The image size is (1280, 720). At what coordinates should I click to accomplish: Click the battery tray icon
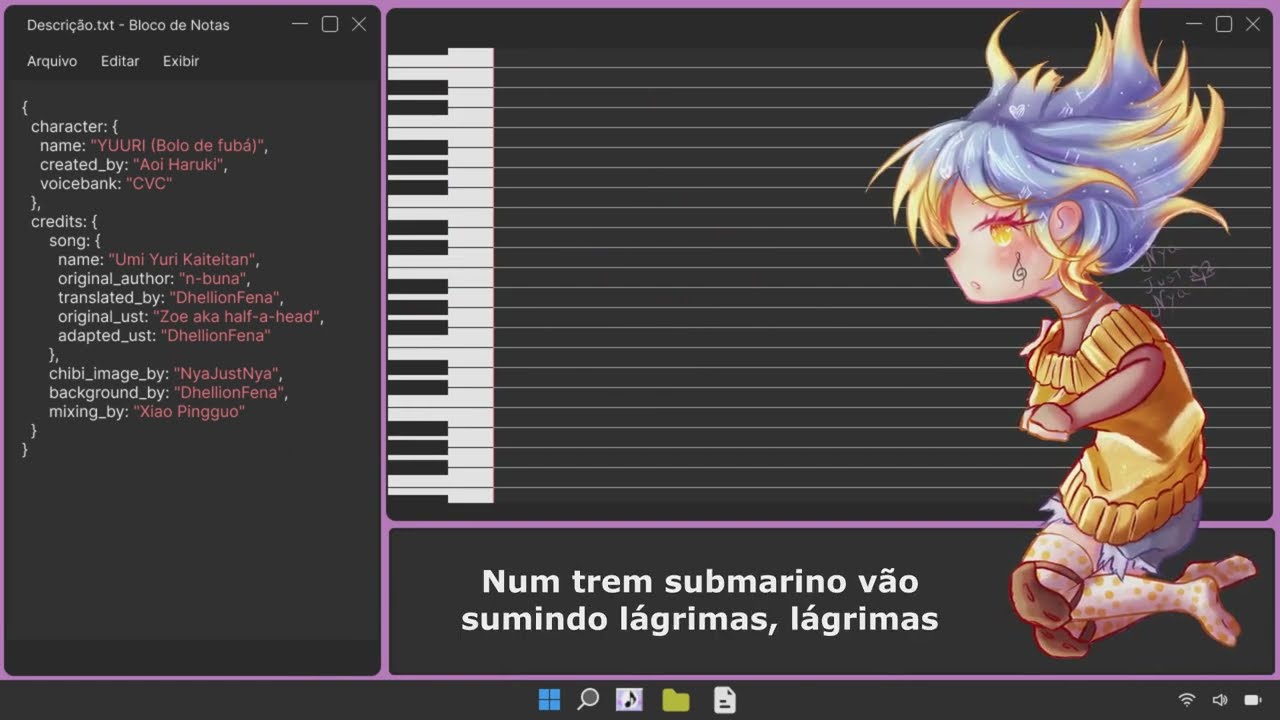(x=1253, y=700)
